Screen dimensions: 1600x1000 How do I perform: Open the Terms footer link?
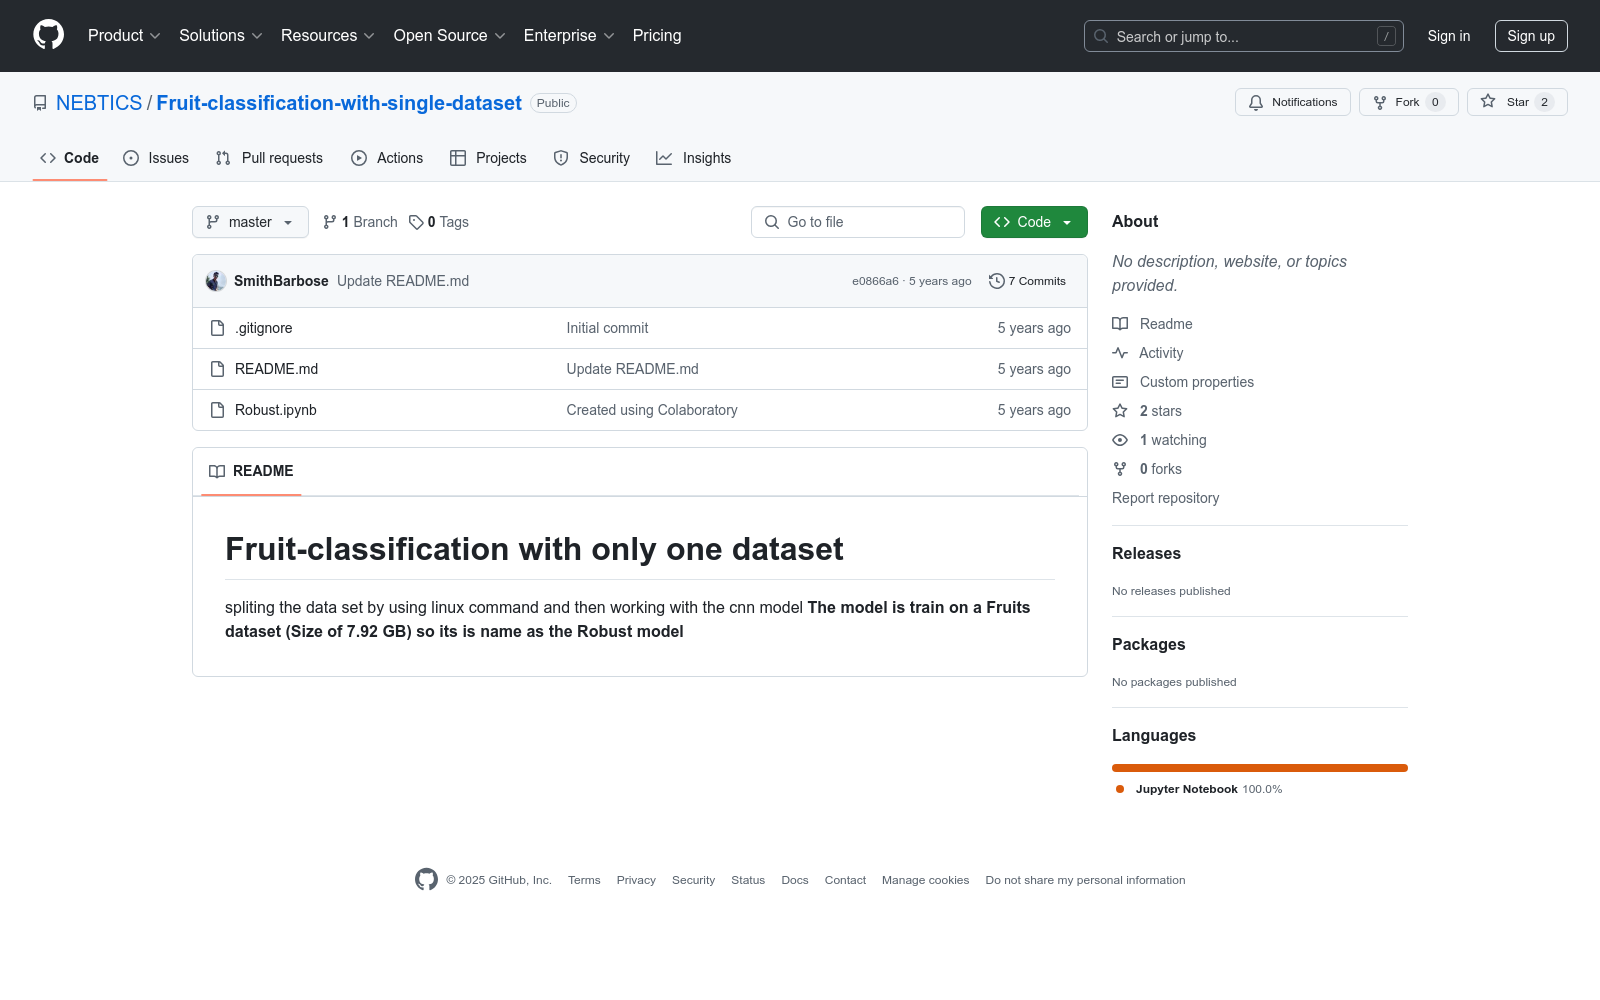[x=584, y=880]
